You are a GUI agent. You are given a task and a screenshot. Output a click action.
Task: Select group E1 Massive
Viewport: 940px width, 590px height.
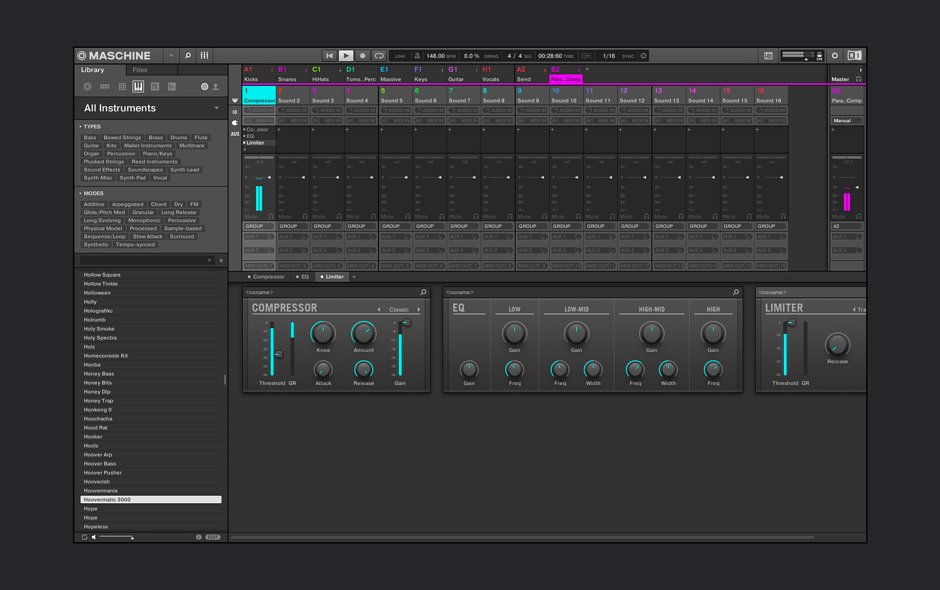[x=395, y=74]
